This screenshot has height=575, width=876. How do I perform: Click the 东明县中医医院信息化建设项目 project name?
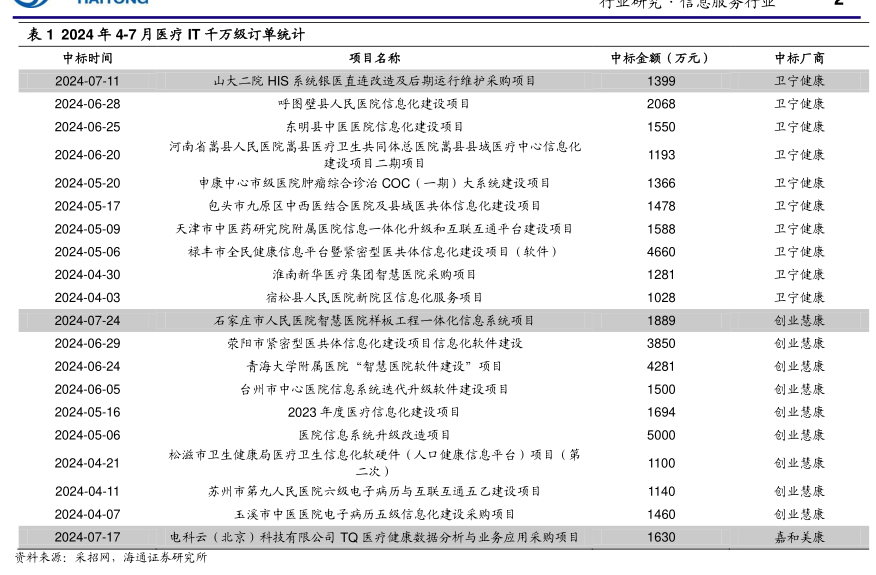374,127
